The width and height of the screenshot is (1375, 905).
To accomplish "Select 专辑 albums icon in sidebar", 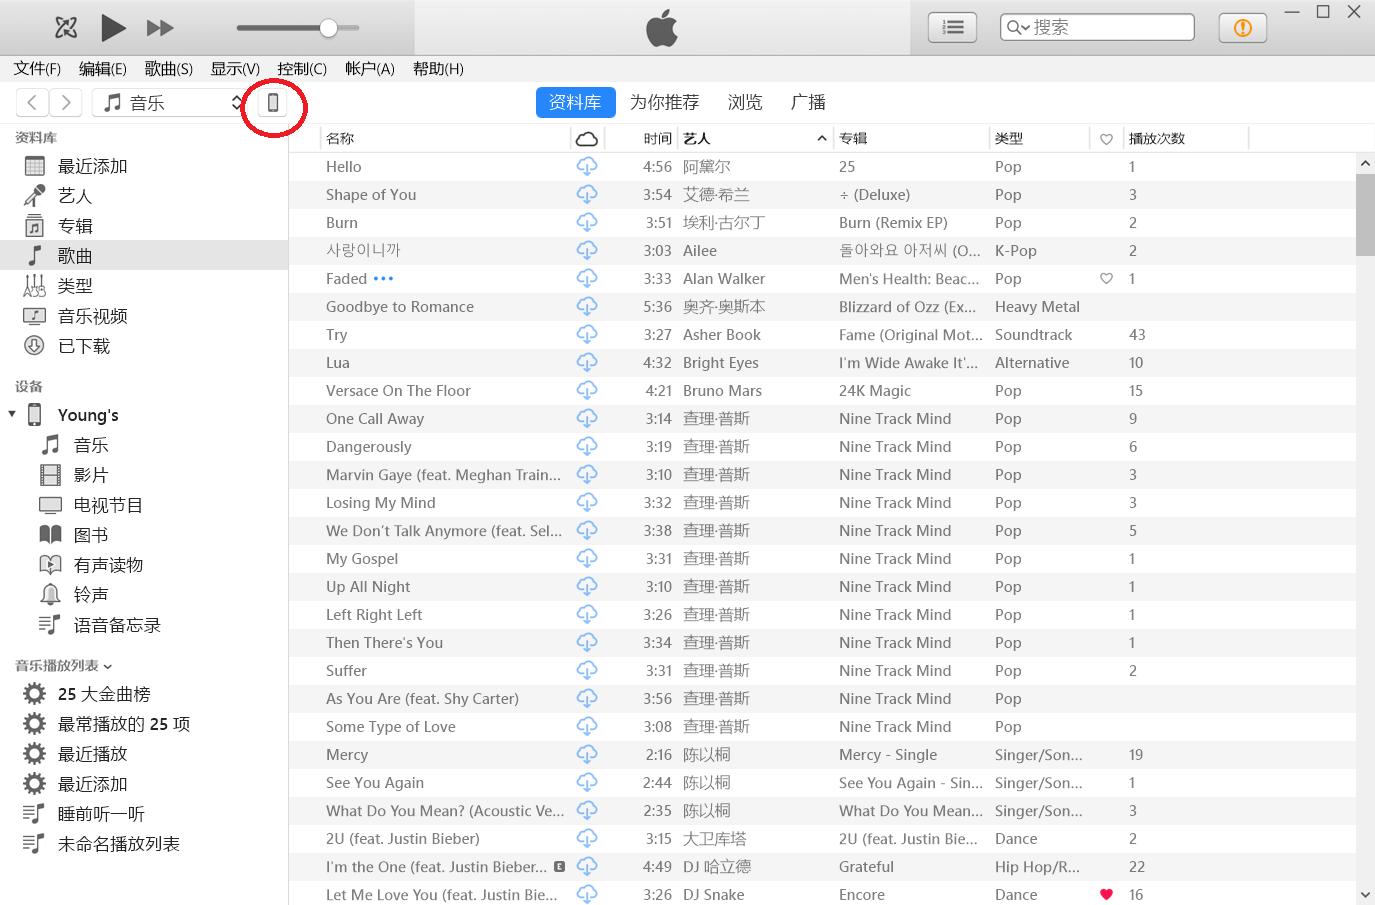I will click(35, 226).
